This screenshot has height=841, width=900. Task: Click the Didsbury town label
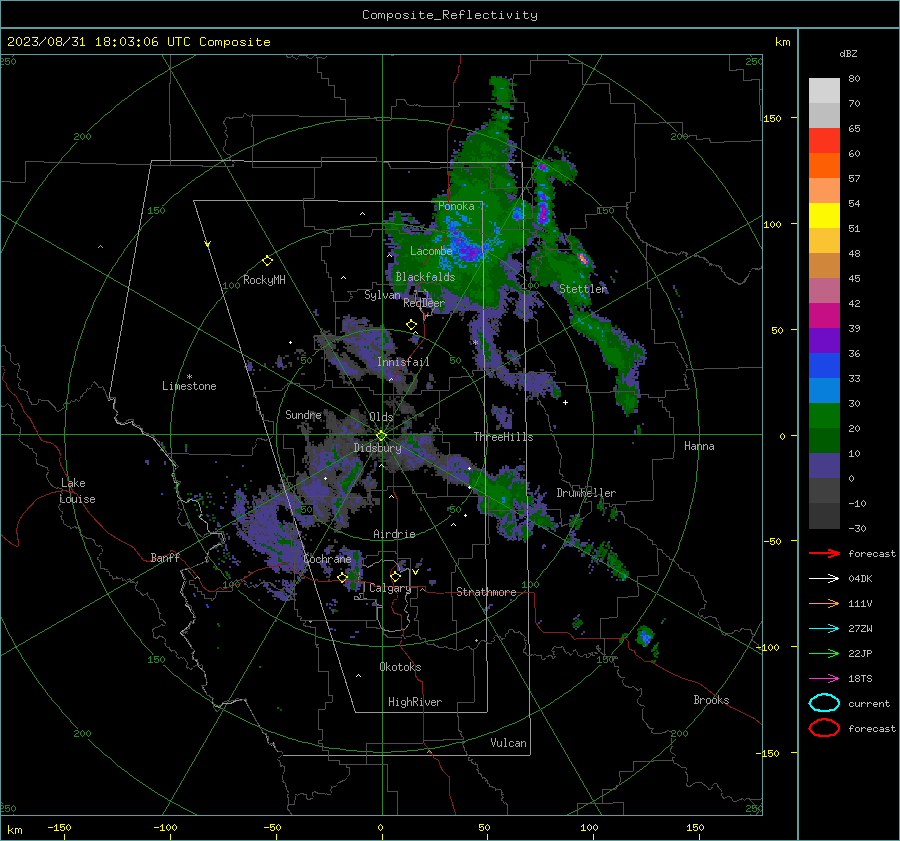[378, 448]
